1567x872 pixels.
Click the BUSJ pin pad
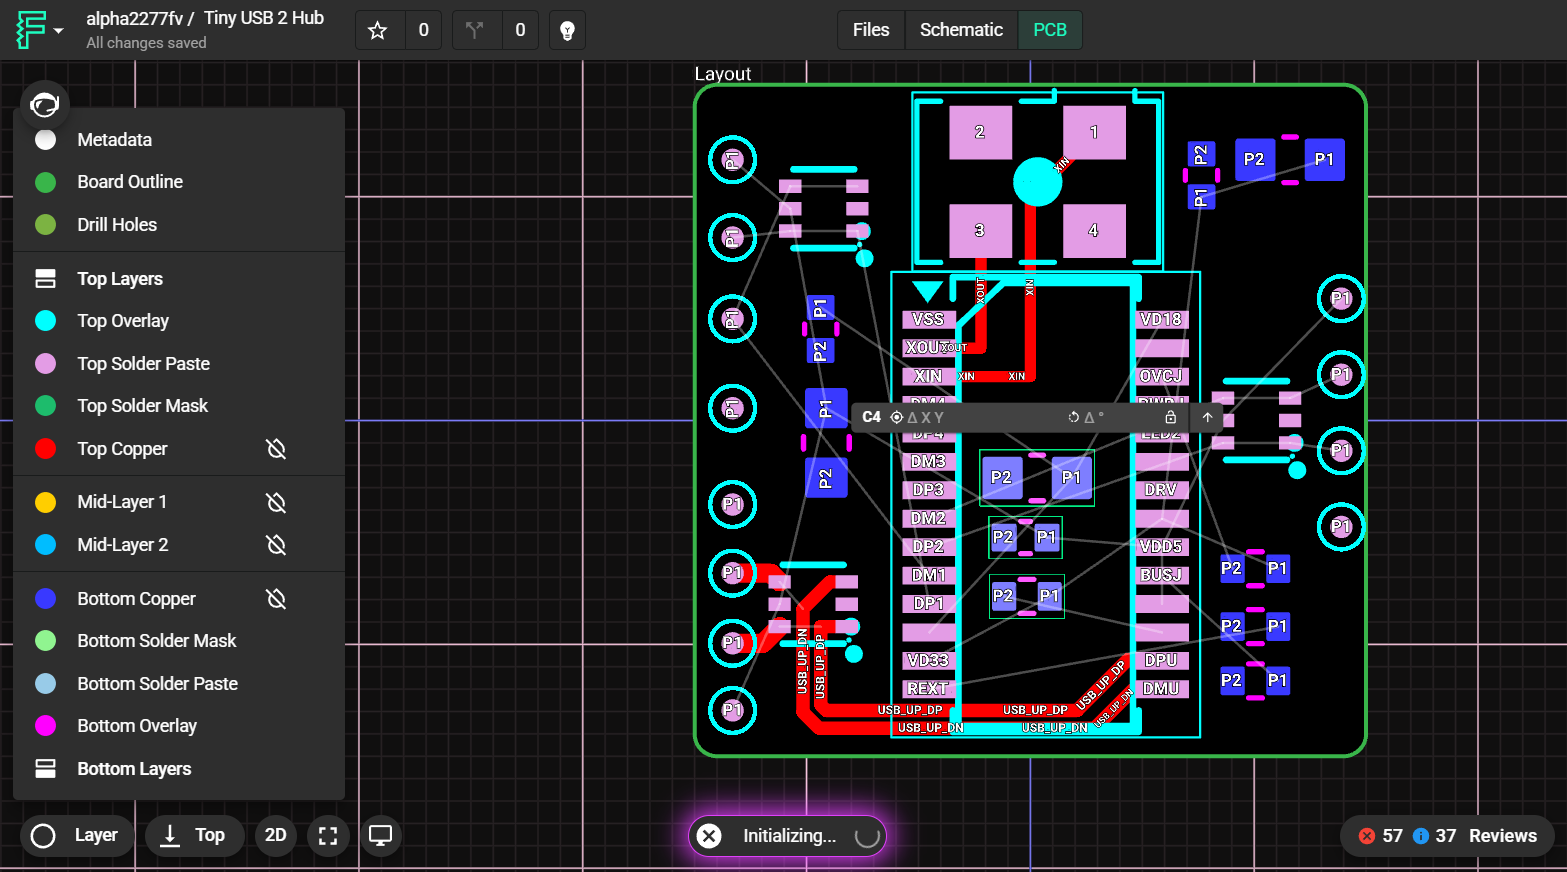coord(1162,575)
